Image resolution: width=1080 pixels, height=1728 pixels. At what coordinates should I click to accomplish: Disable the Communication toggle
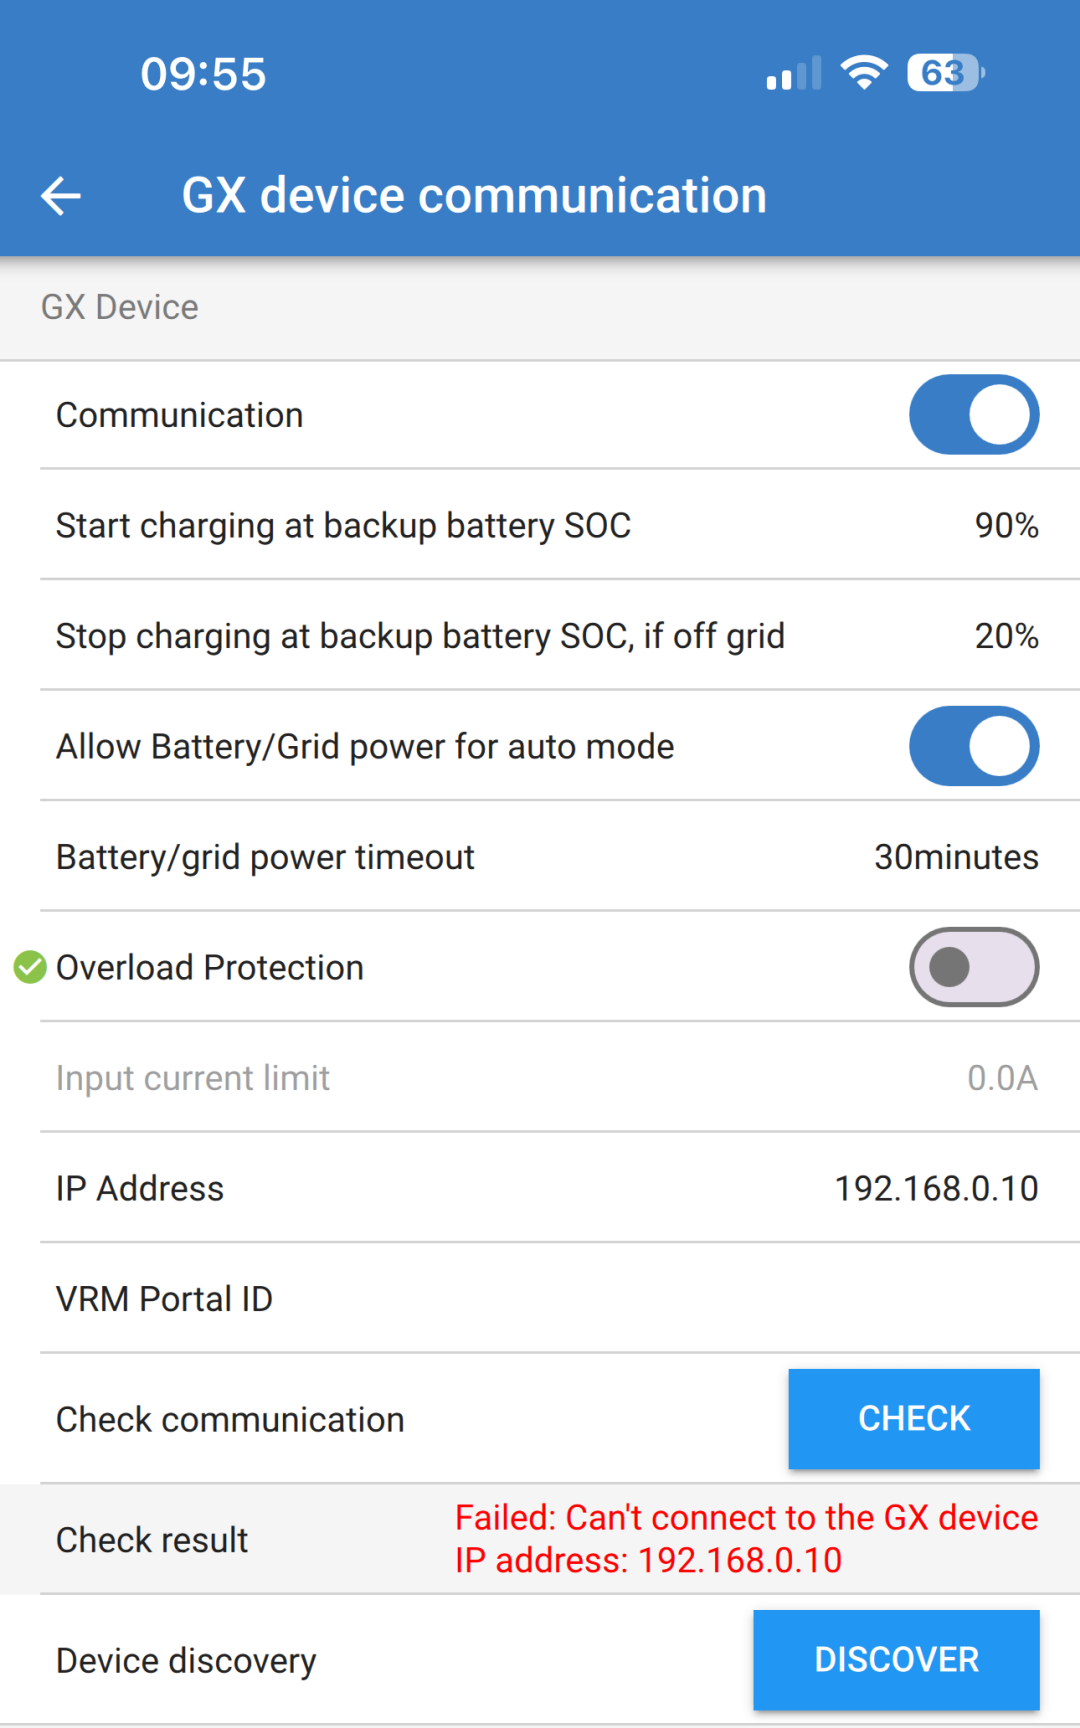click(973, 415)
